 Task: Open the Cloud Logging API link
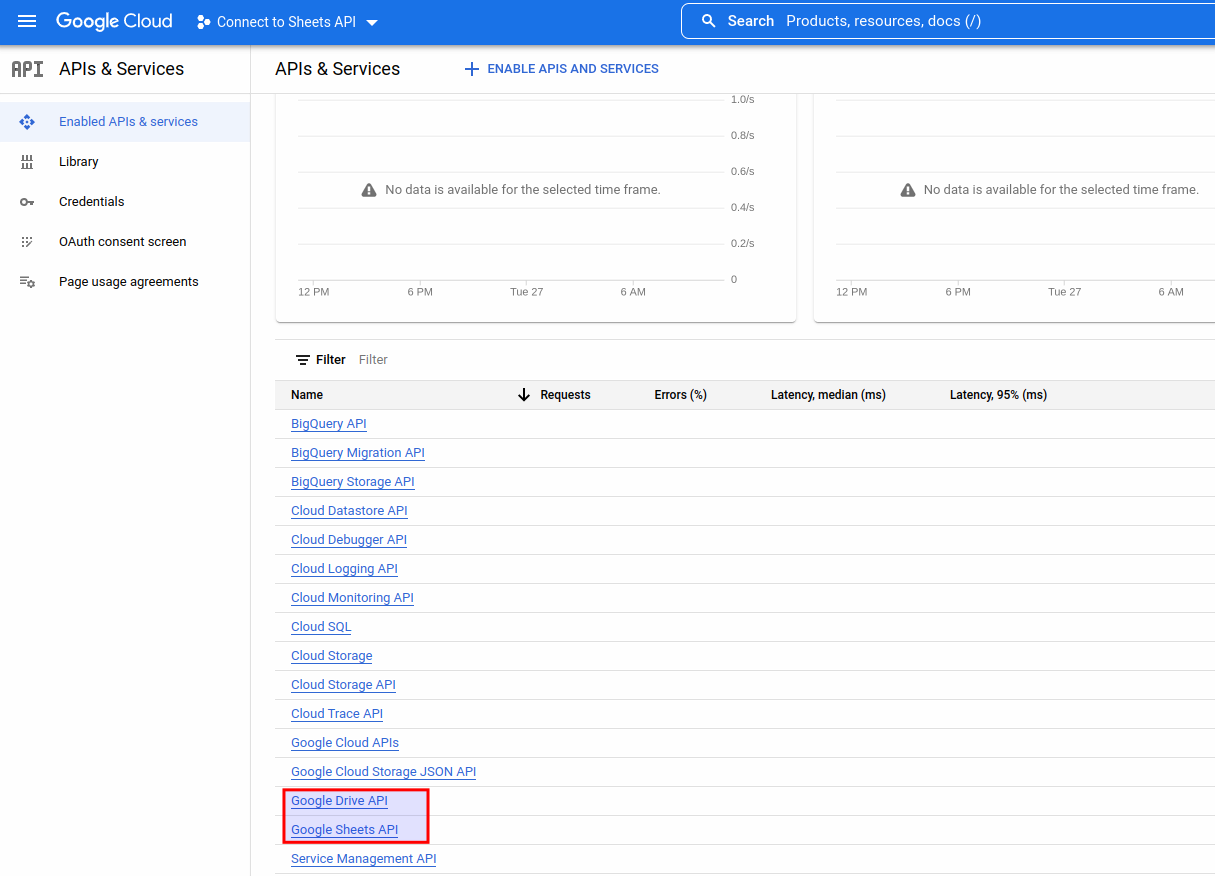pyautogui.click(x=344, y=569)
